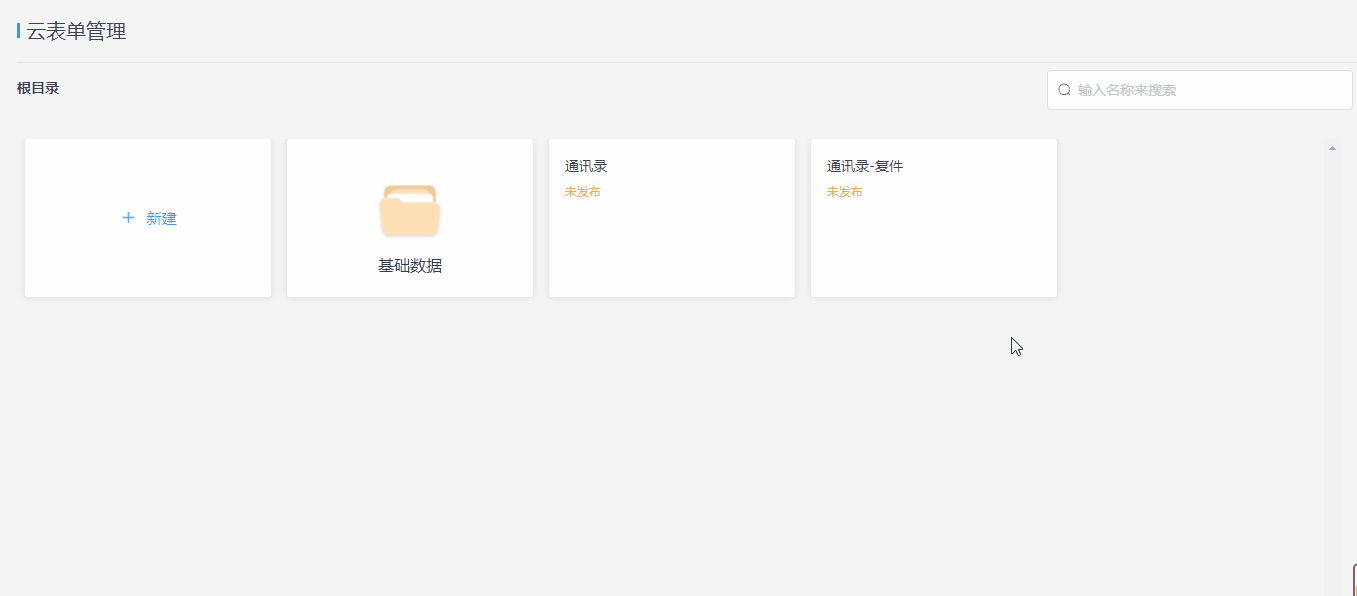The image size is (1357, 596).
Task: Click the 基础数据 folder name
Action: coord(410,266)
